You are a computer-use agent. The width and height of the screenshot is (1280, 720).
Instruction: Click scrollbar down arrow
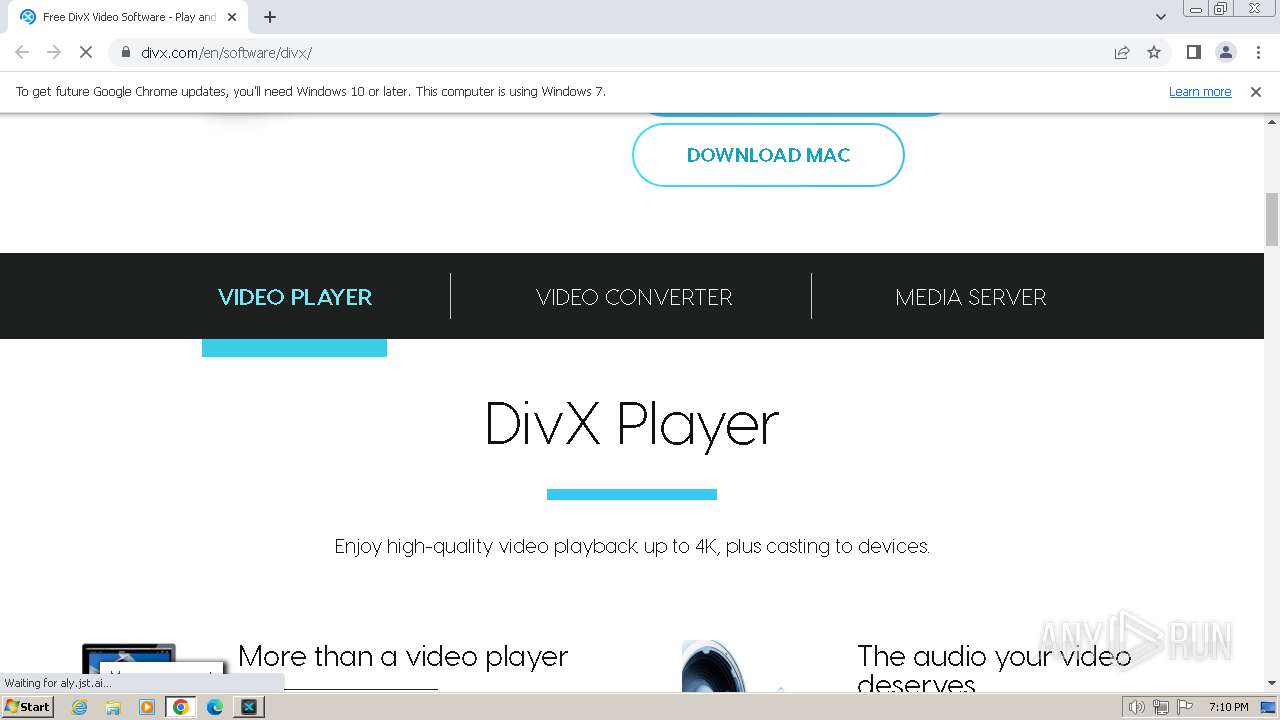pos(1272,683)
